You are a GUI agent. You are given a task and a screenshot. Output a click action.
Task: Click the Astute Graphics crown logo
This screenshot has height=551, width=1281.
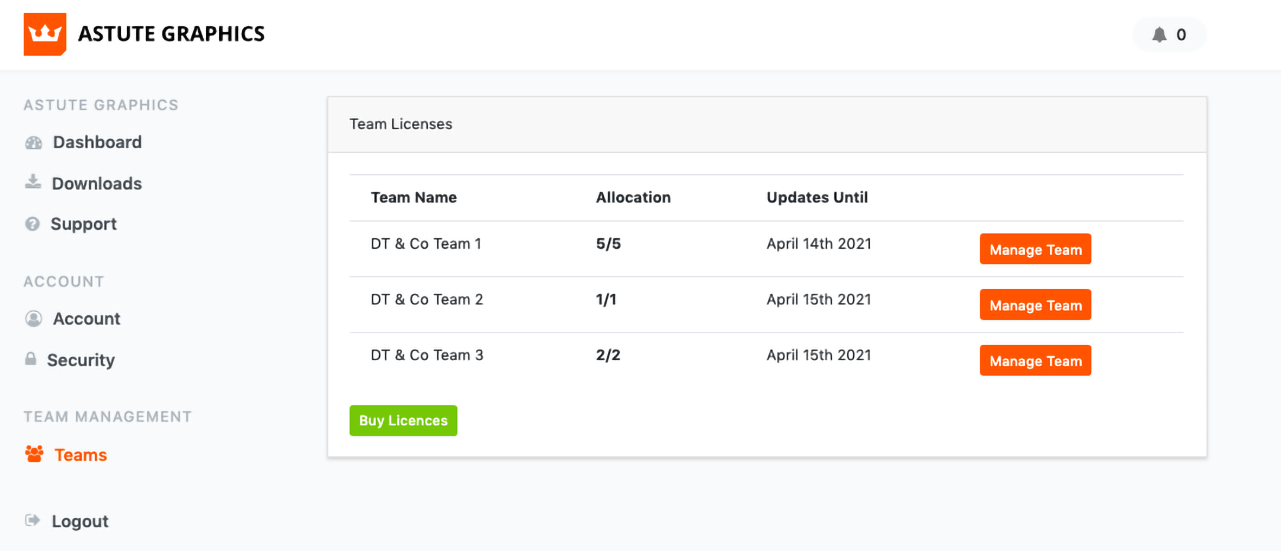(45, 34)
